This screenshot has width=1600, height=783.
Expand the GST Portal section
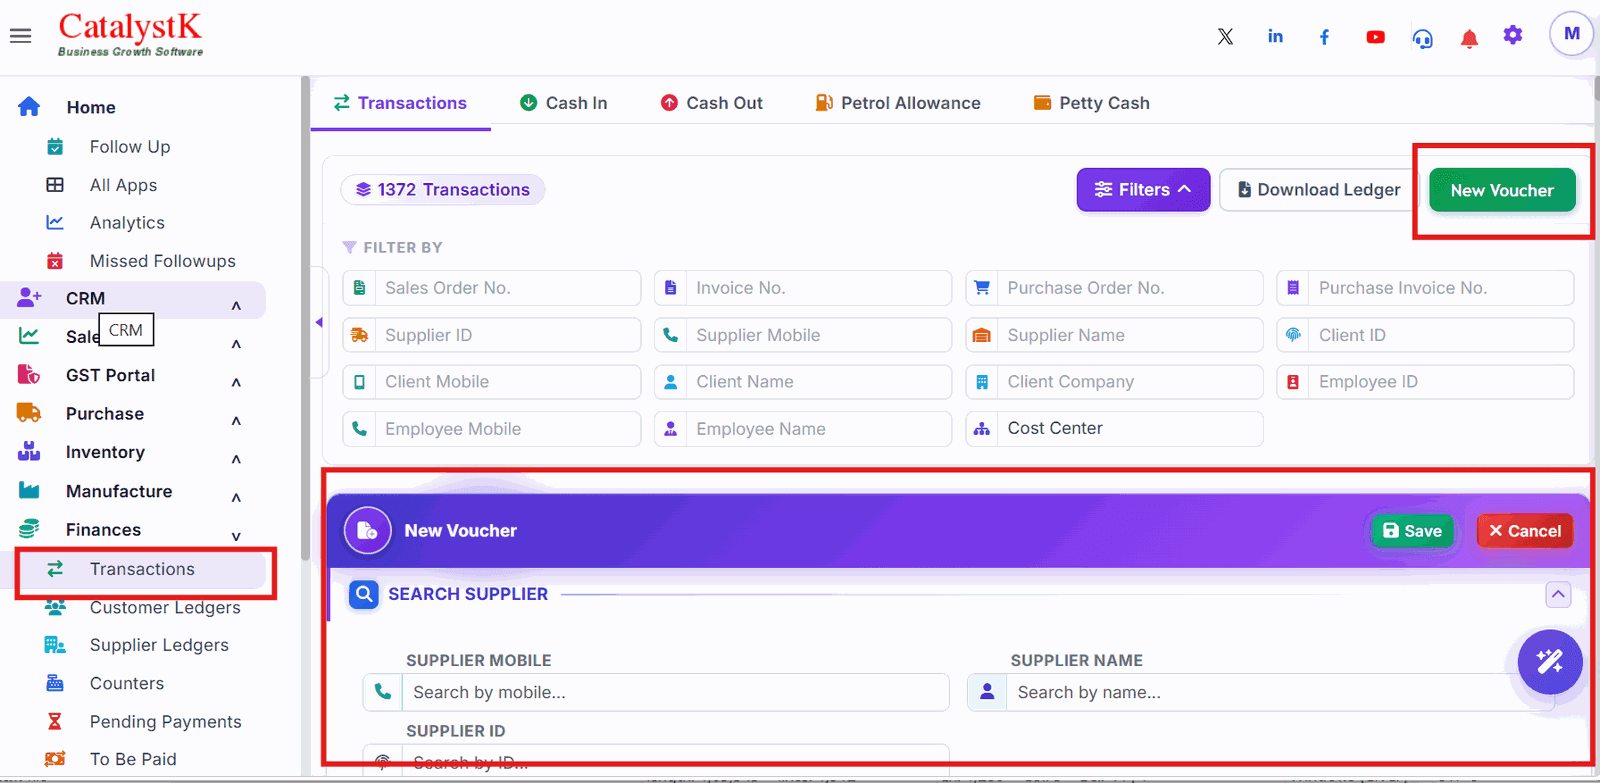coord(236,382)
